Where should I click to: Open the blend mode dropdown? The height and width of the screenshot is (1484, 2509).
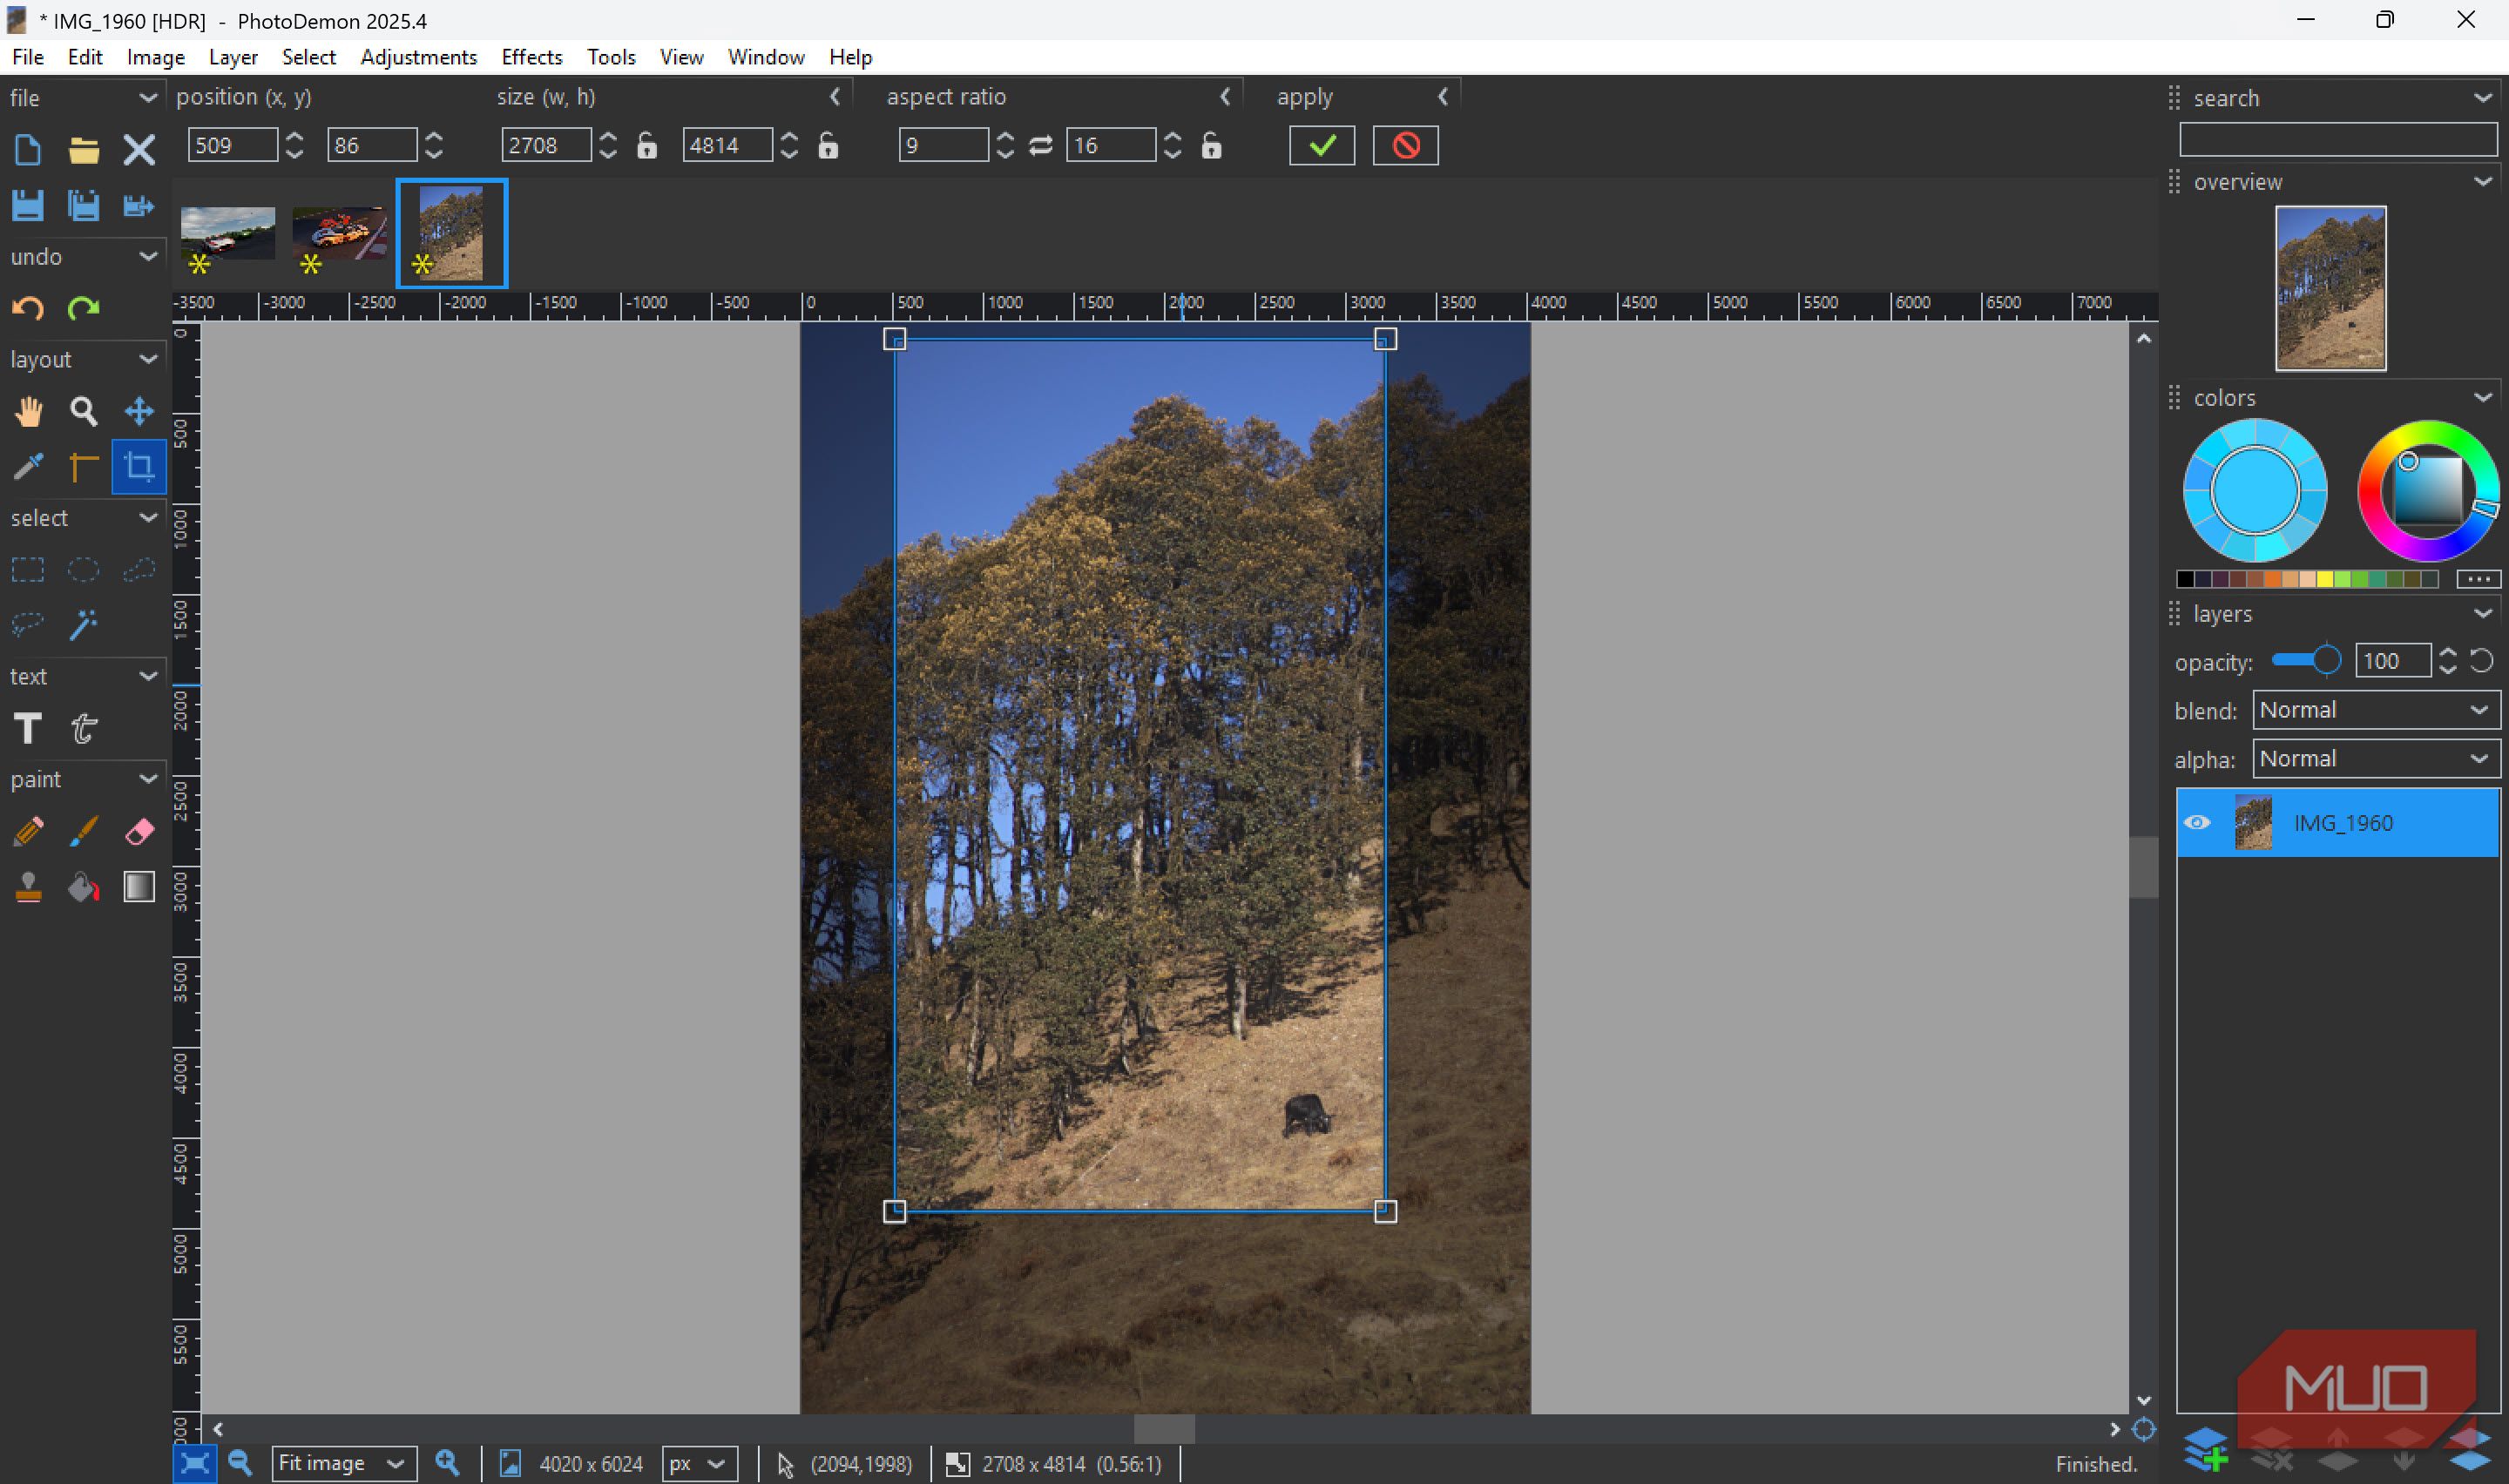(x=2375, y=710)
